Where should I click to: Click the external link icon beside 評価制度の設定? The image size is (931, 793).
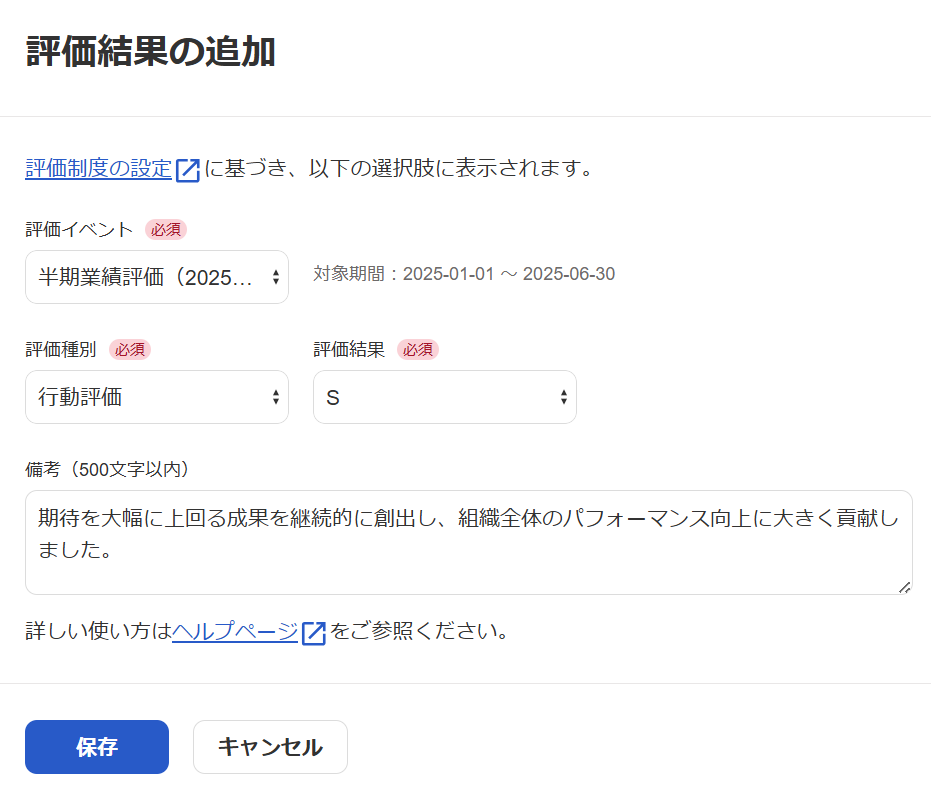coord(188,170)
